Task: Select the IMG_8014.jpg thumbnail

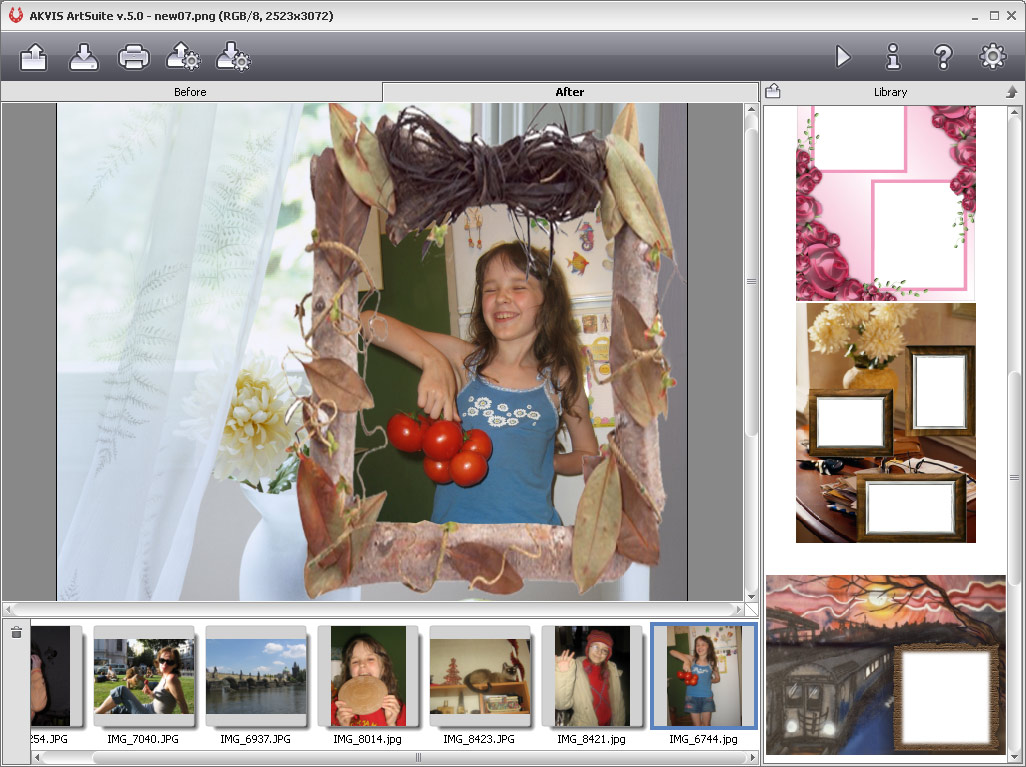Action: click(367, 677)
